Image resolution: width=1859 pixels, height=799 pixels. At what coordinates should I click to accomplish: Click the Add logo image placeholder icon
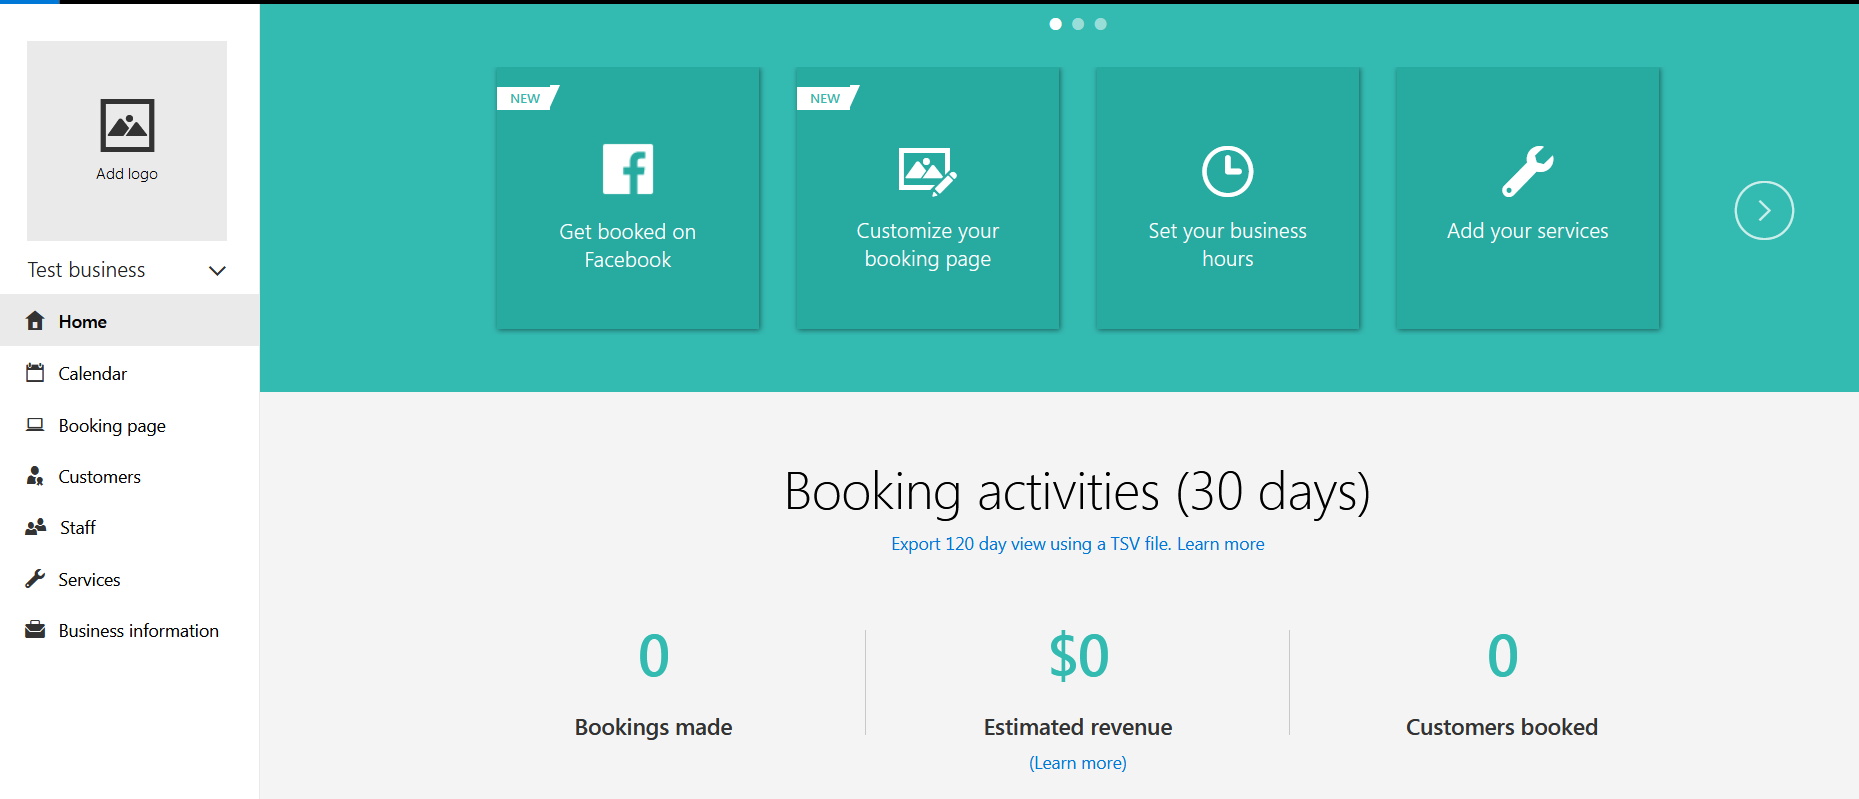click(127, 125)
